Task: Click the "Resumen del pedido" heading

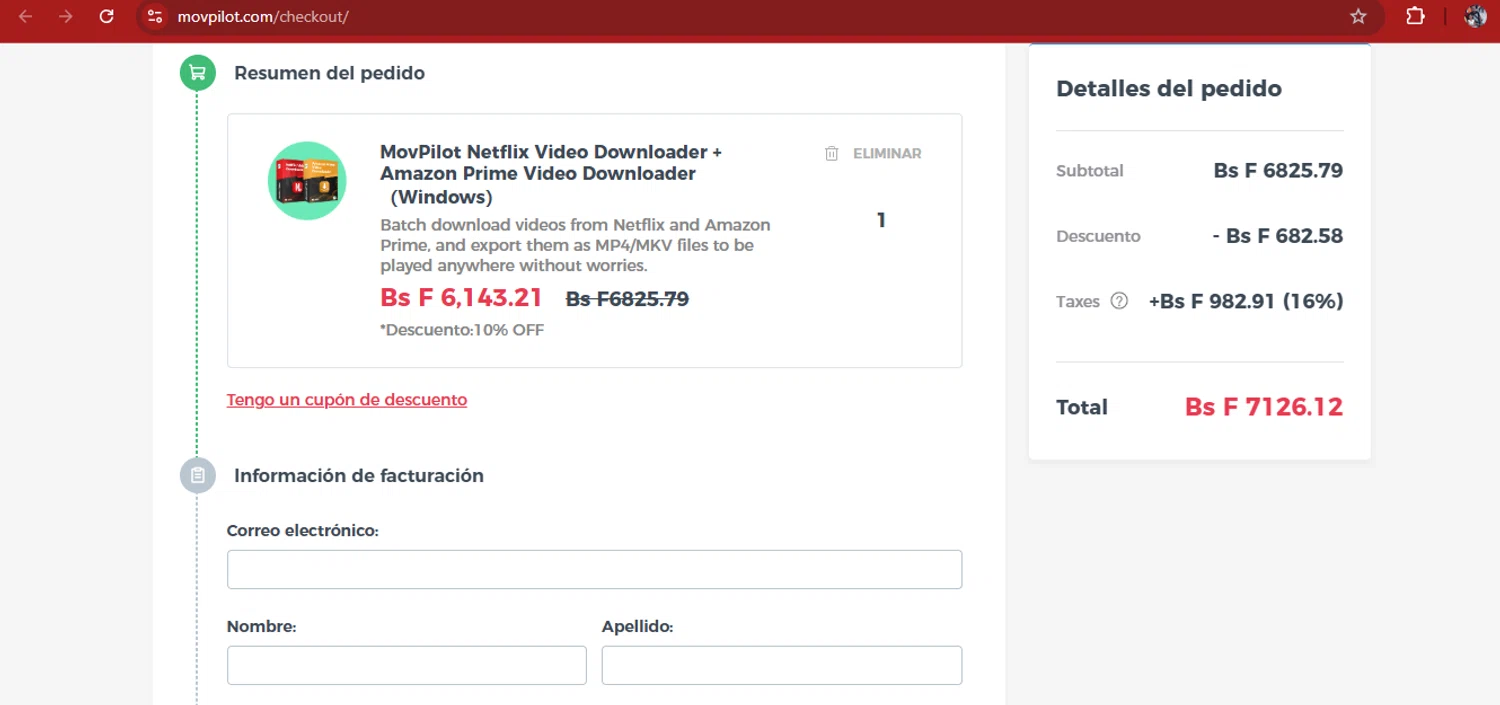Action: point(329,73)
